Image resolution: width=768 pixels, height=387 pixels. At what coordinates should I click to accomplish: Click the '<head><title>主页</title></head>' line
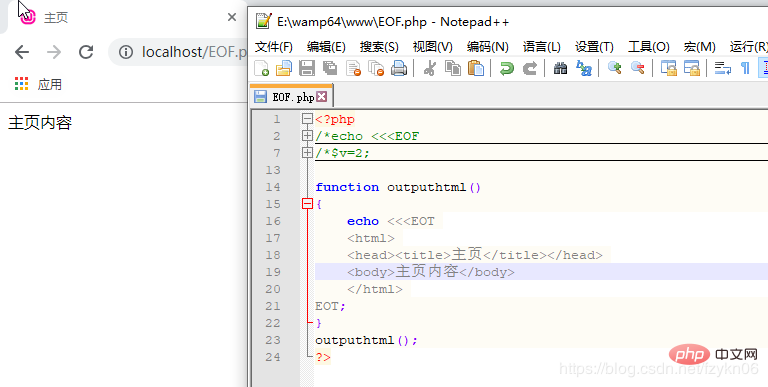(x=475, y=255)
